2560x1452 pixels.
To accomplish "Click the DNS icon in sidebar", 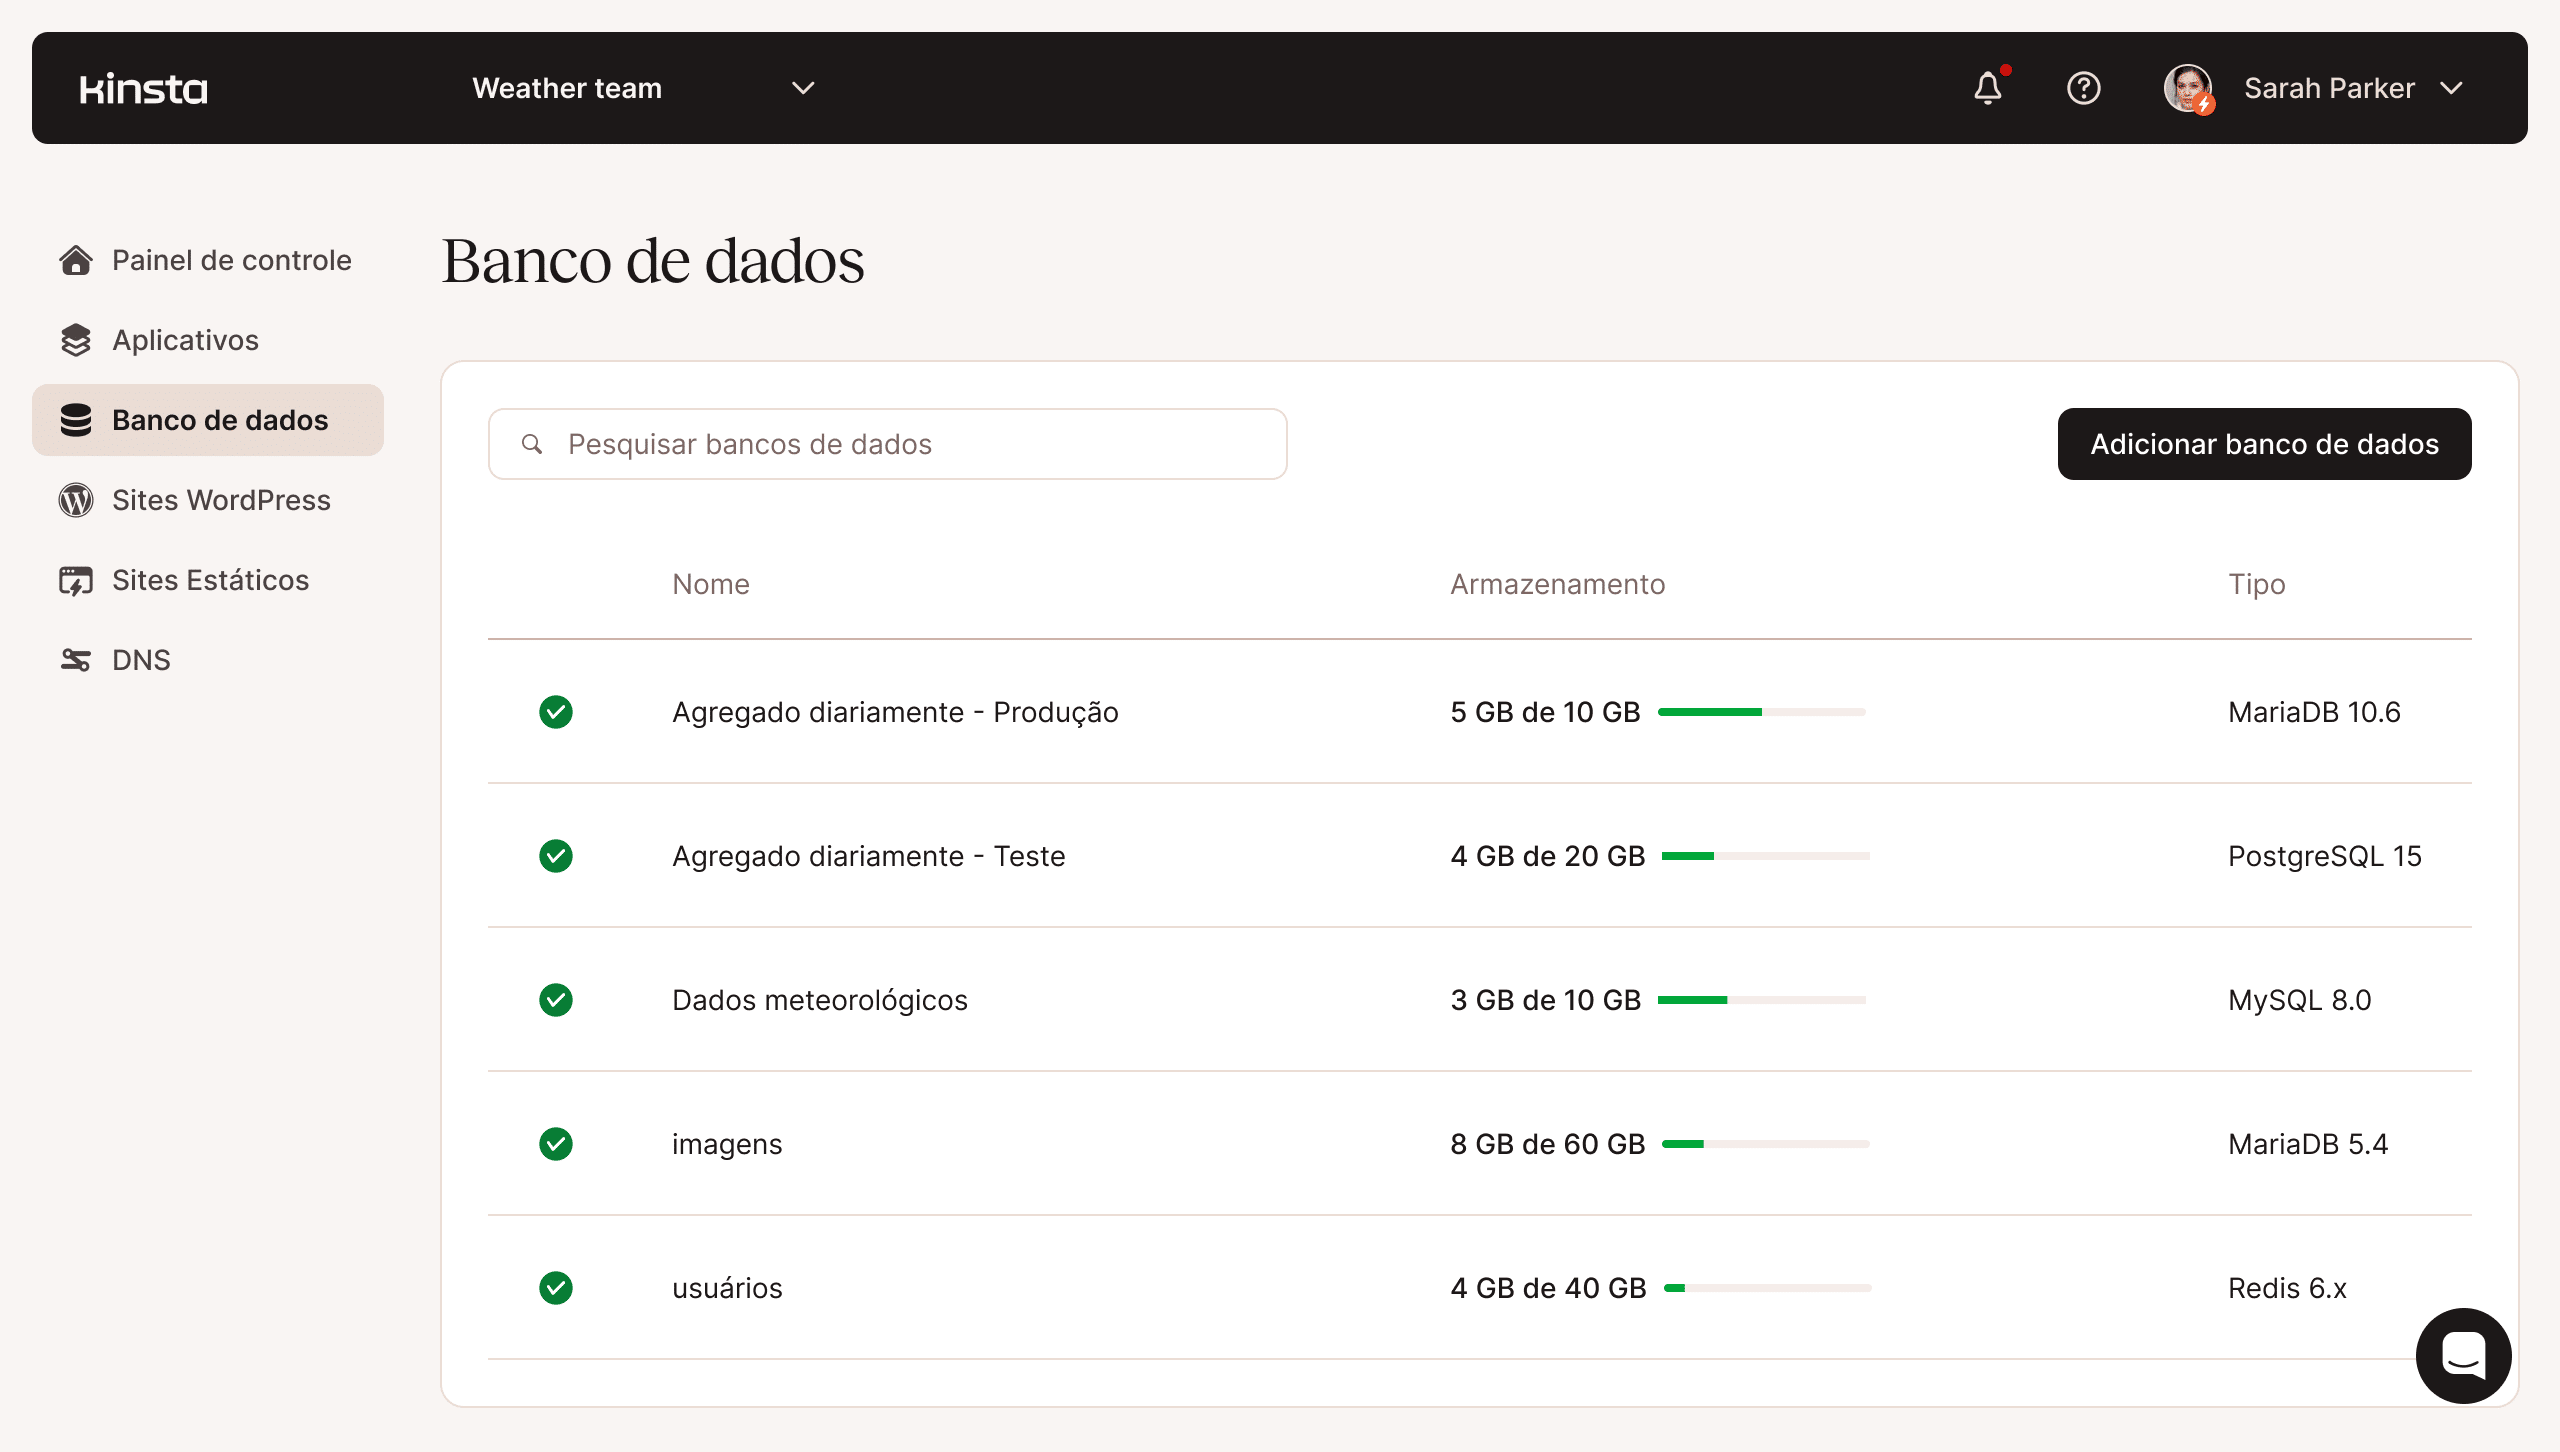I will pos(76,660).
